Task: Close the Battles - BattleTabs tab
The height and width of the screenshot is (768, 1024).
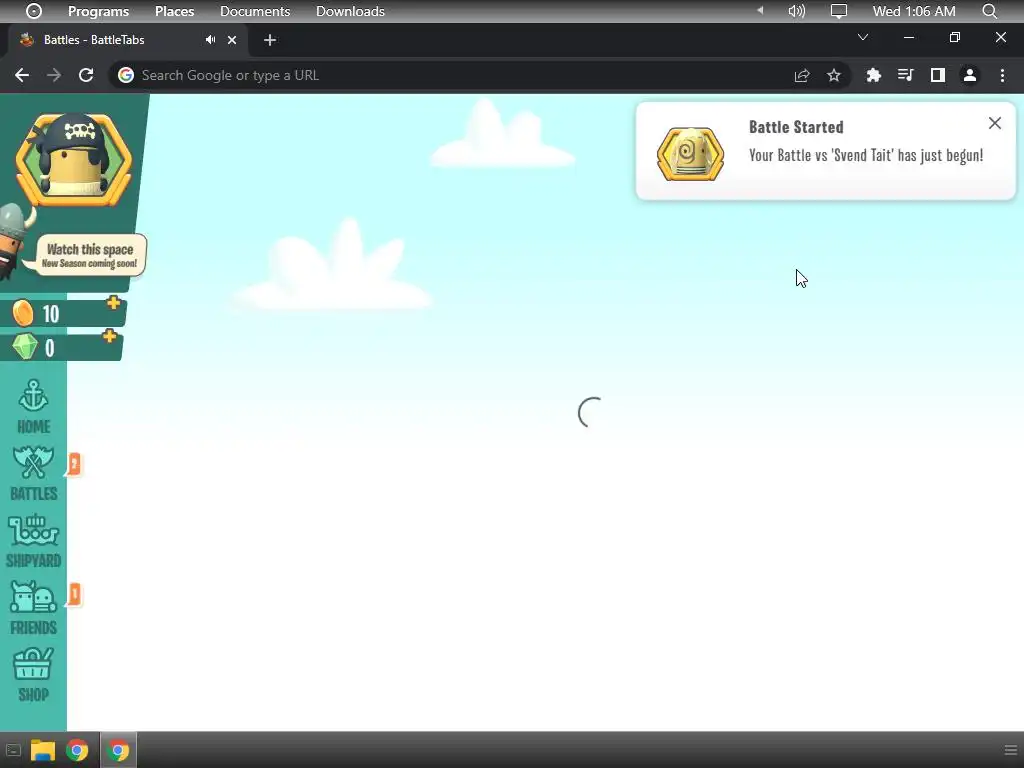Action: [x=232, y=40]
